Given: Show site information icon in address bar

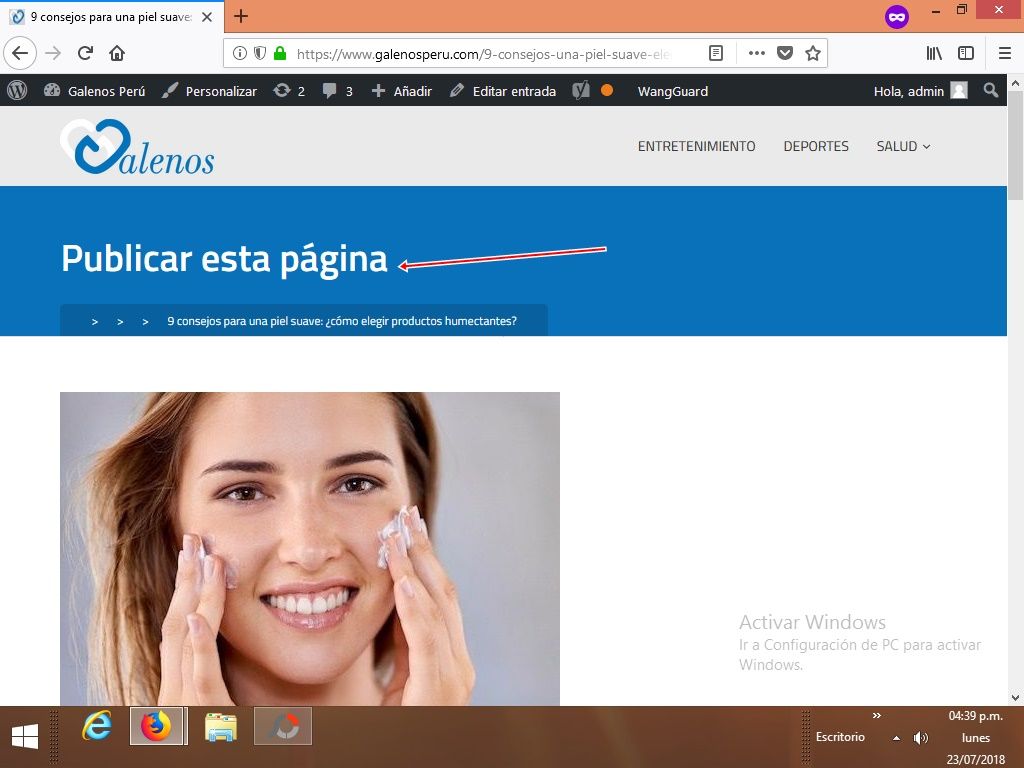Looking at the screenshot, I should click(240, 53).
